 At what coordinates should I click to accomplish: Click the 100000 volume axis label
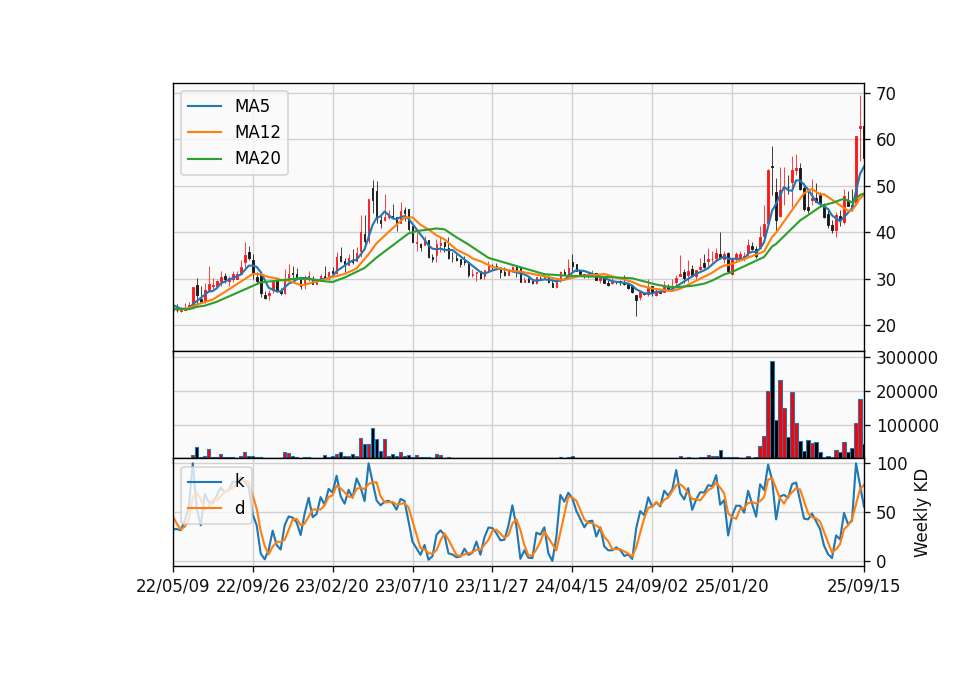pos(907,426)
